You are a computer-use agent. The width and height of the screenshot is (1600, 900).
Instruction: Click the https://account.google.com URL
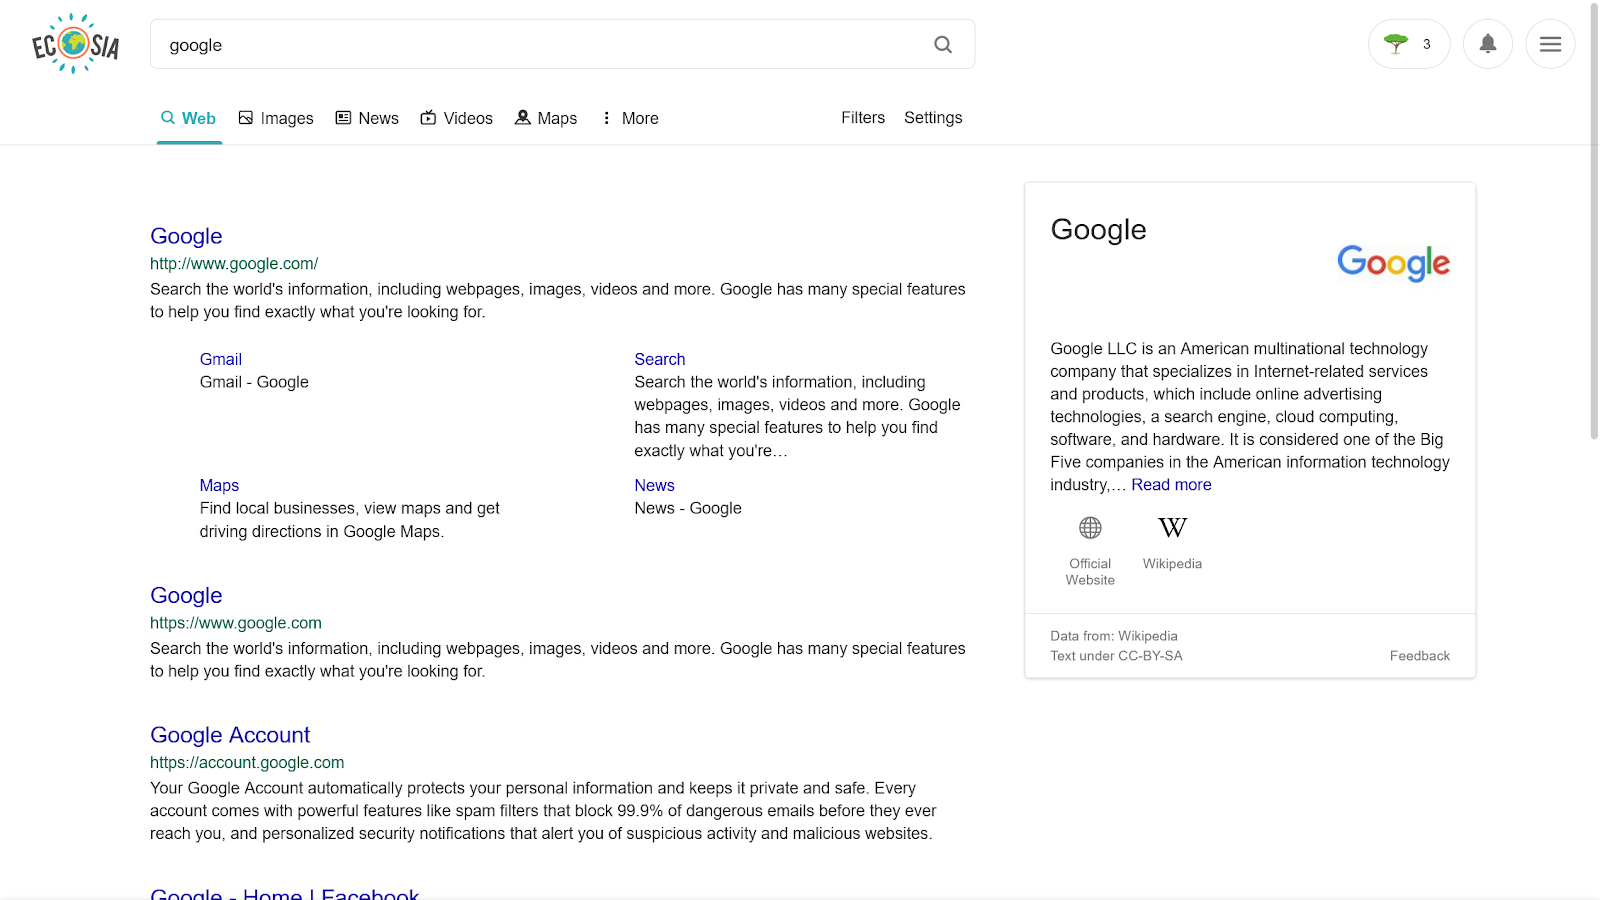(x=247, y=763)
